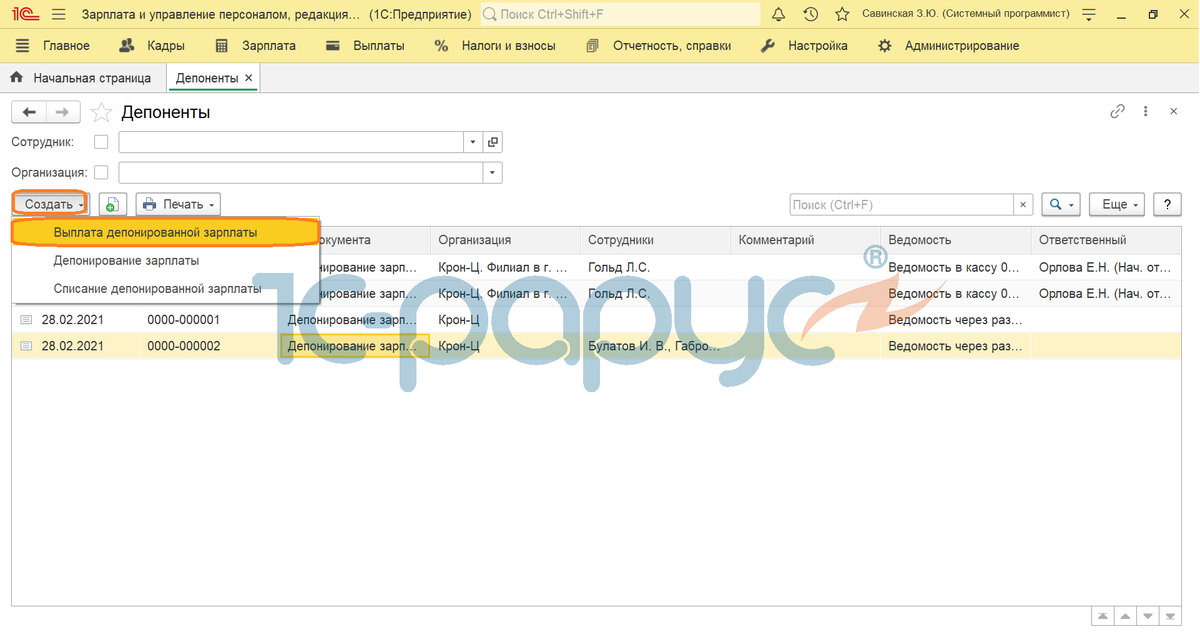
Task: Clear the list search field
Action: [1023, 204]
